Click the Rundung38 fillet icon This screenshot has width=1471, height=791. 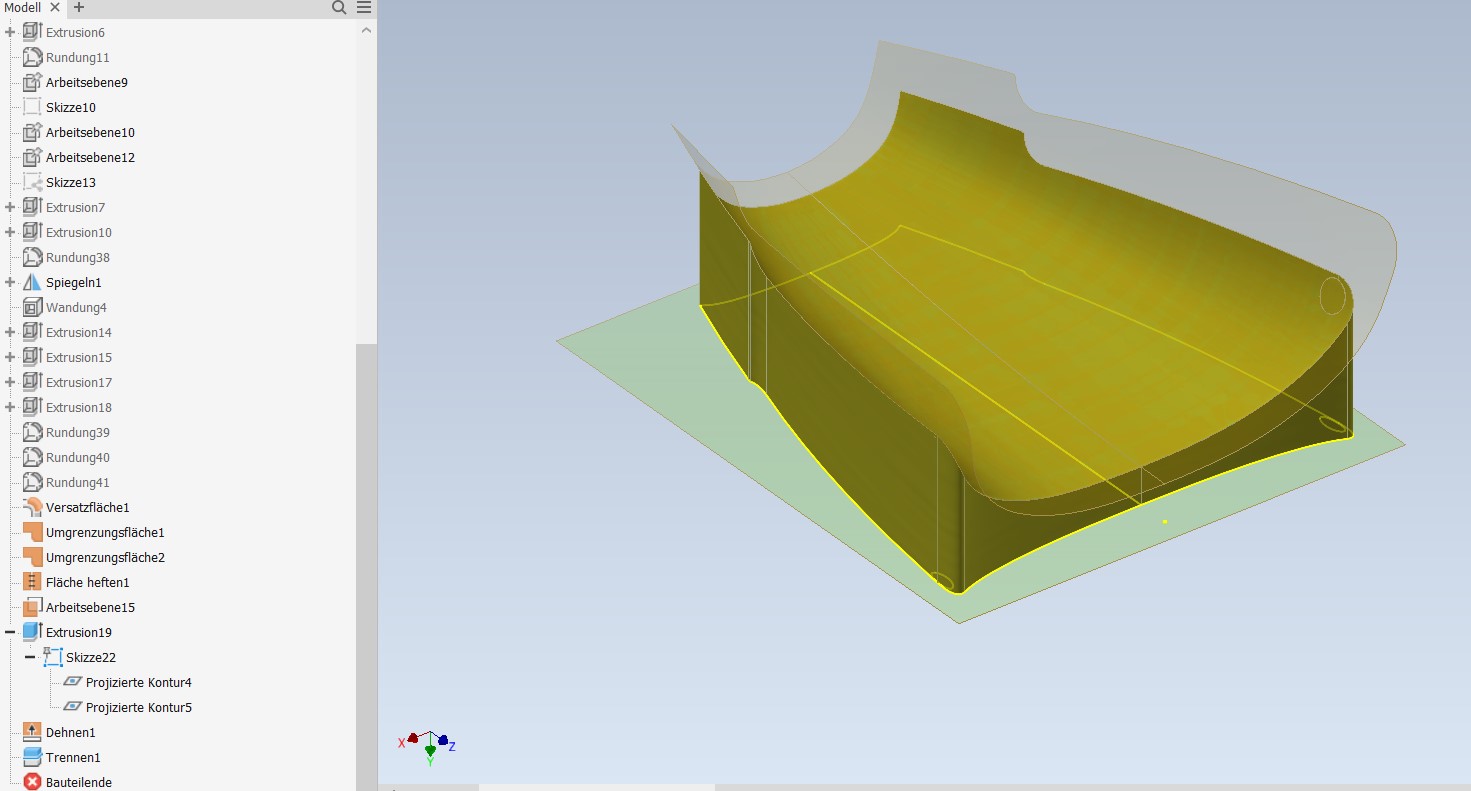point(32,257)
